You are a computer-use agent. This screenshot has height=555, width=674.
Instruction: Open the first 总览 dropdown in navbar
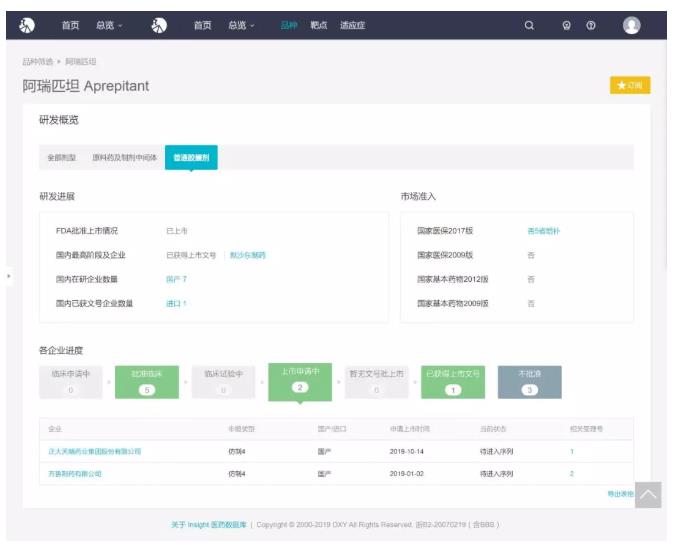pyautogui.click(x=109, y=25)
